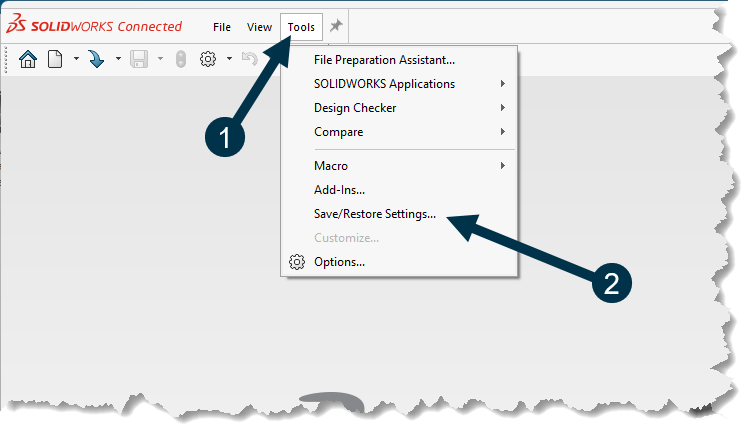Open SOLIDWORKS Applications submenu
The width and height of the screenshot is (748, 435).
point(399,84)
